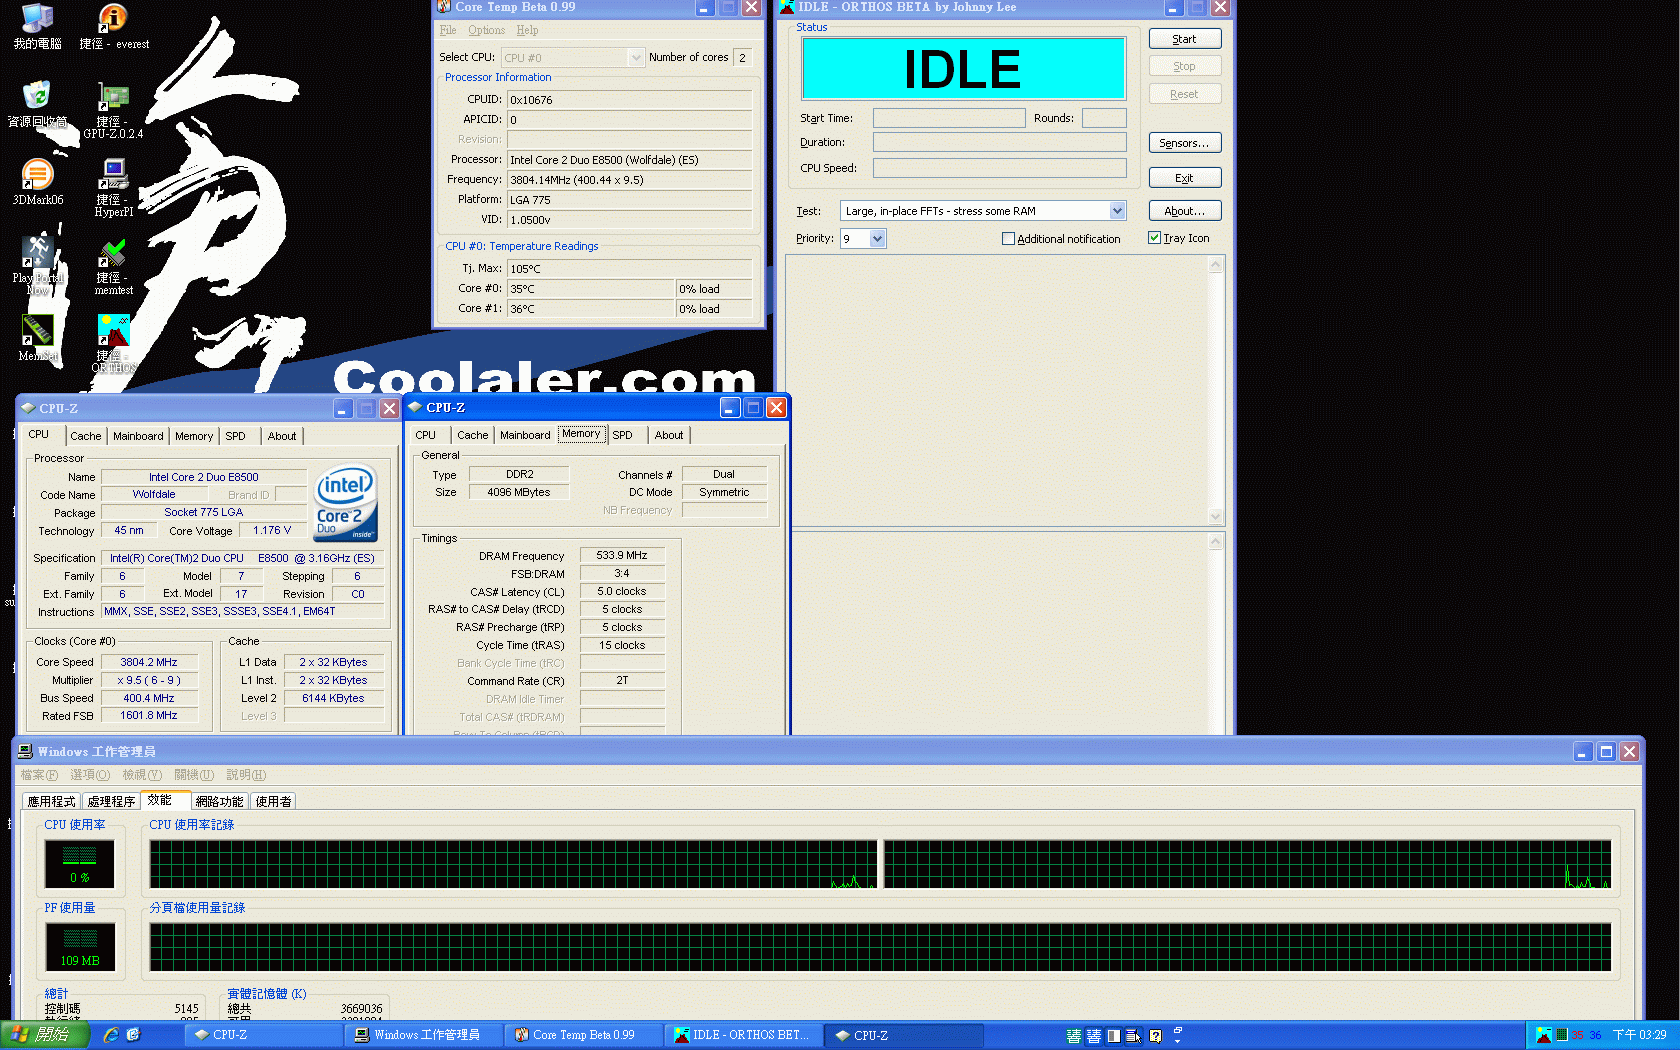Open the 使用者 tab in Task Manager
This screenshot has width=1680, height=1050.
pyautogui.click(x=273, y=801)
